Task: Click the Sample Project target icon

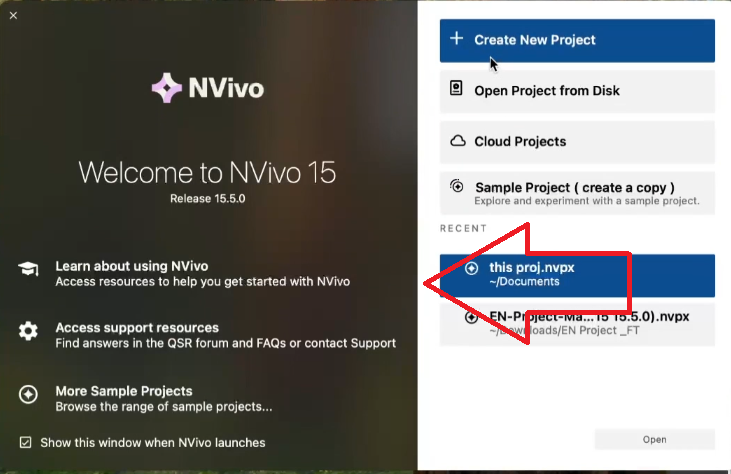Action: tap(457, 186)
